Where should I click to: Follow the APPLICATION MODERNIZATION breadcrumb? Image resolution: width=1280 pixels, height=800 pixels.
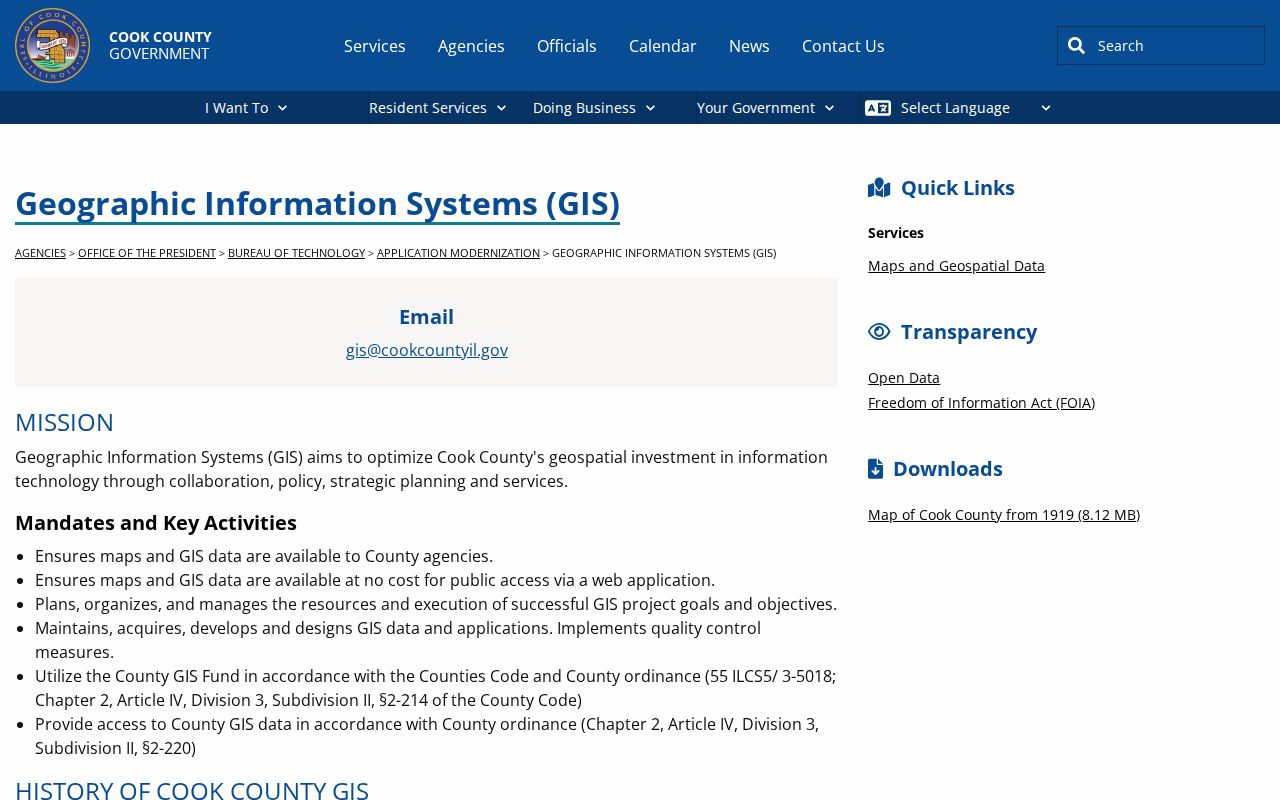(x=458, y=253)
